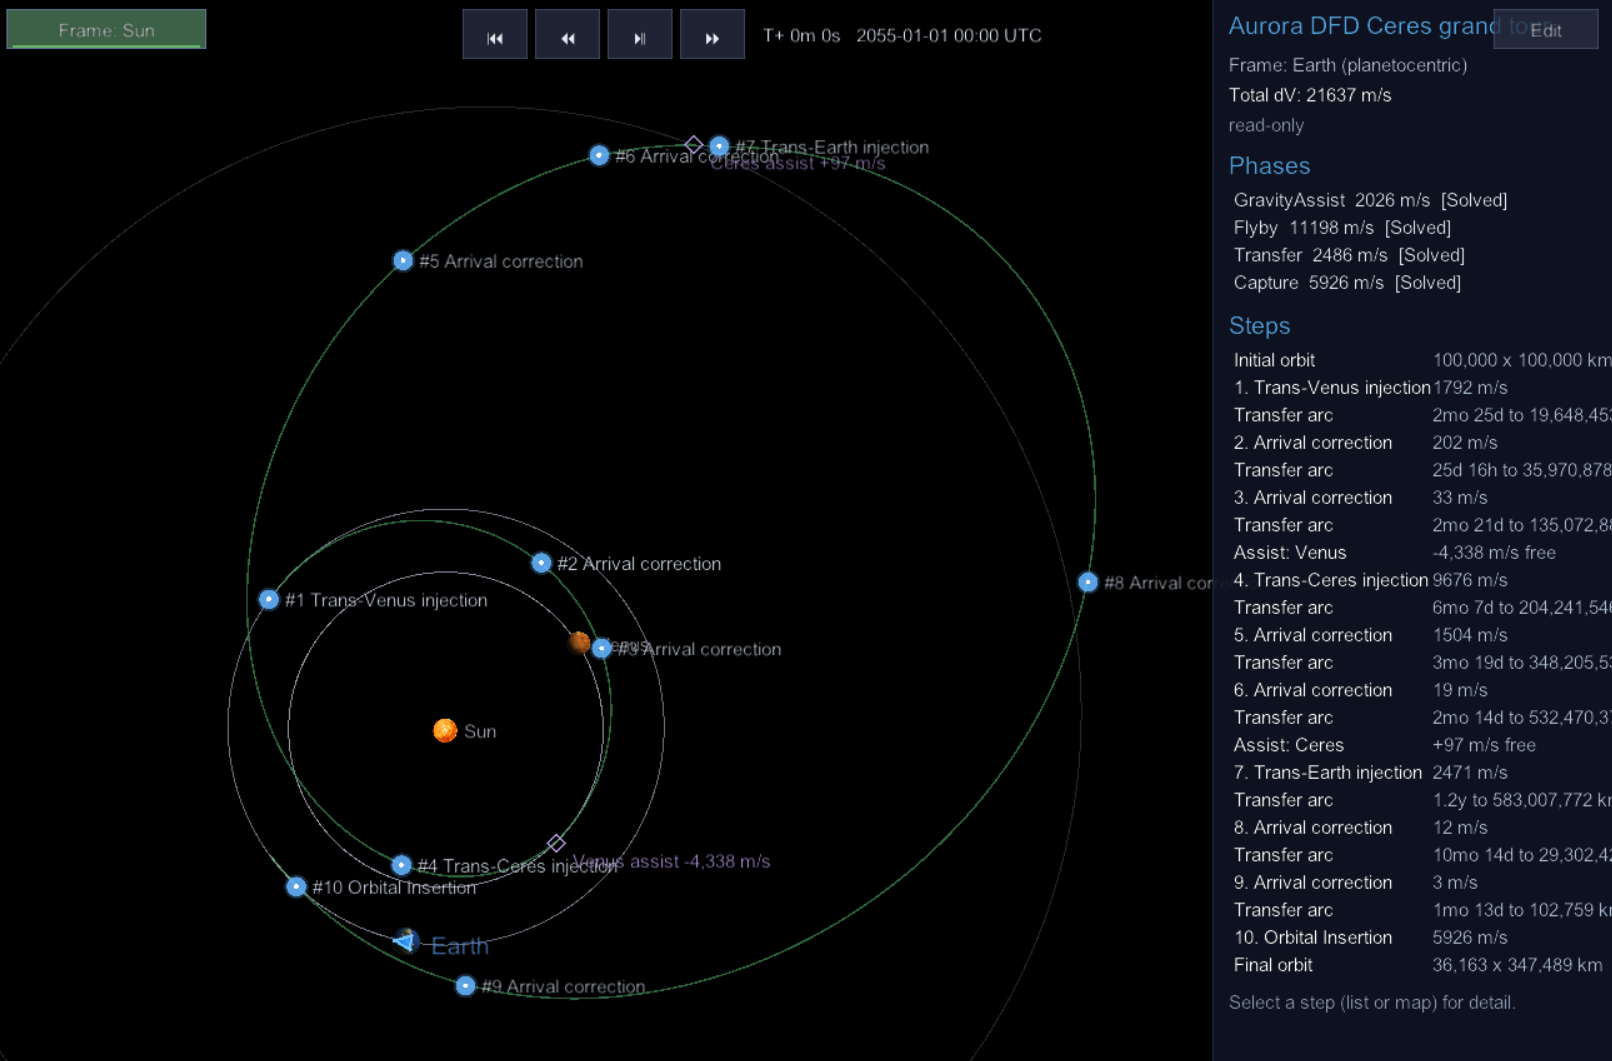
Task: Click the Frame: Earth (planetocentric) text
Action: [1347, 65]
